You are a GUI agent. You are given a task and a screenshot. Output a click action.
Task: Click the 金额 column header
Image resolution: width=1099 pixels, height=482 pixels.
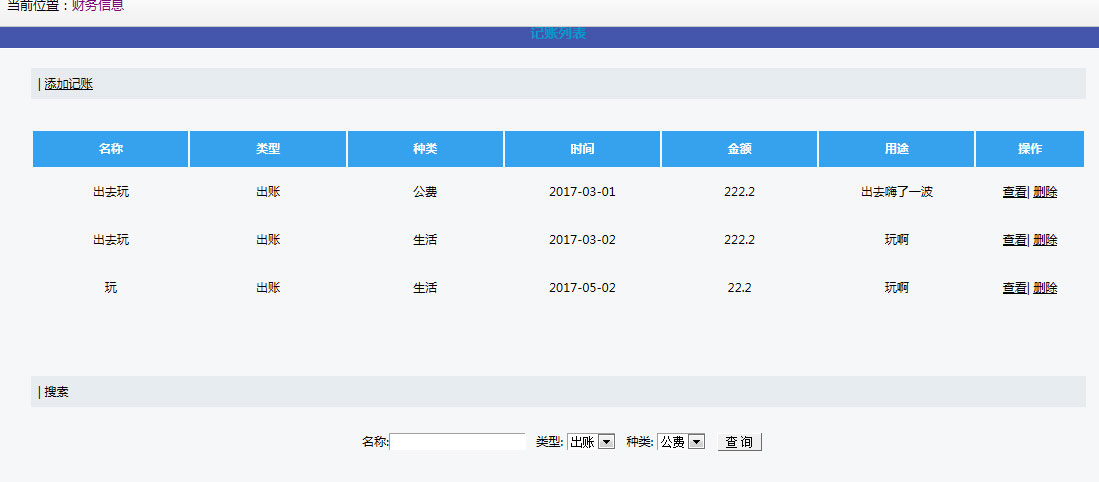(739, 149)
